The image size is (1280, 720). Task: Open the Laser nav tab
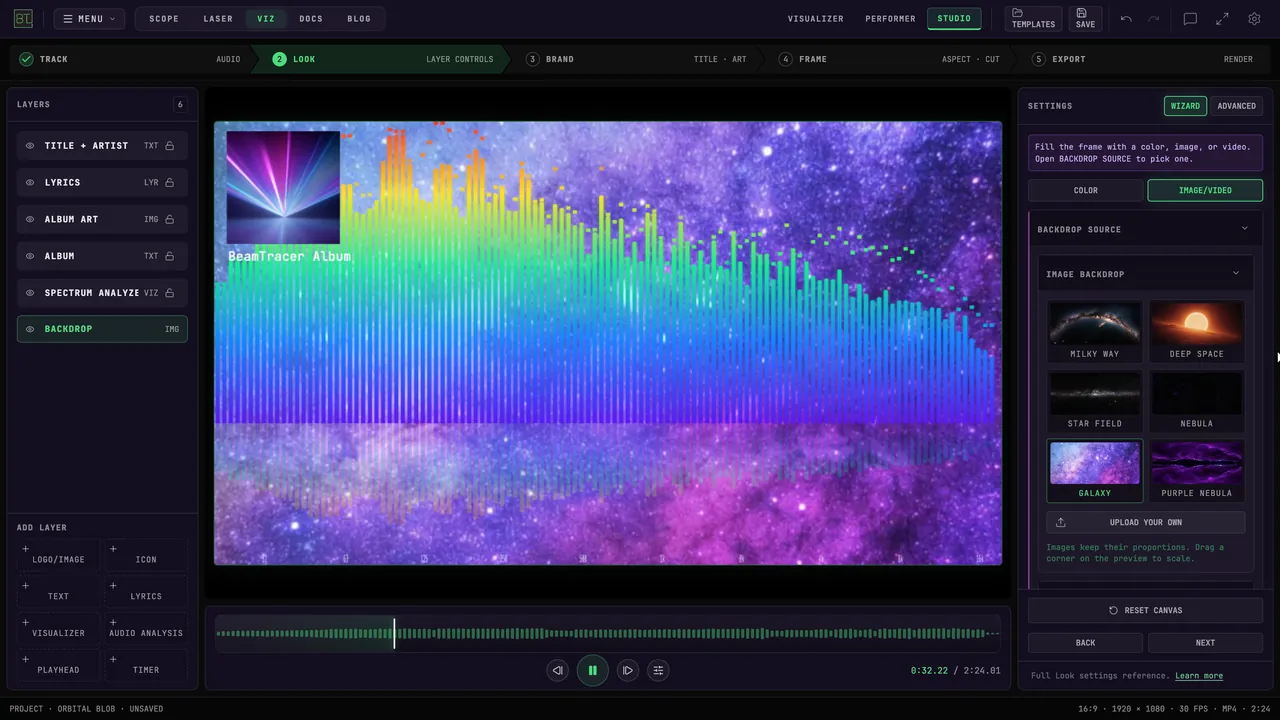218,18
